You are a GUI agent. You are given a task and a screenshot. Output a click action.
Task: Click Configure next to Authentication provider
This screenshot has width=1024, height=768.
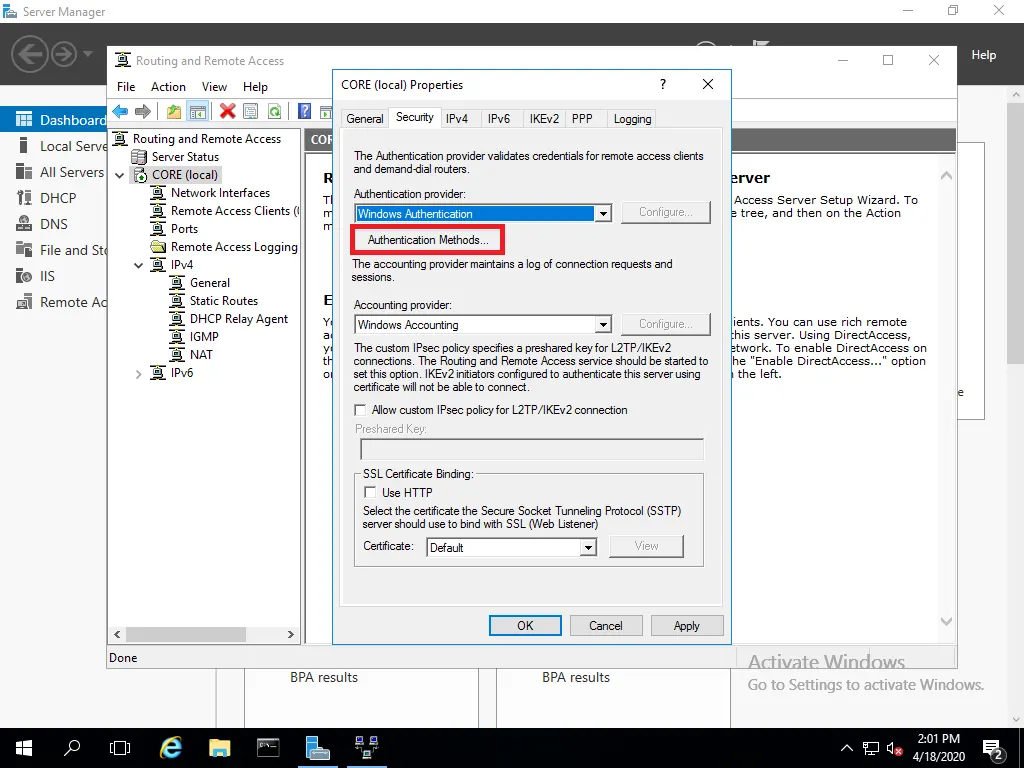(x=665, y=212)
